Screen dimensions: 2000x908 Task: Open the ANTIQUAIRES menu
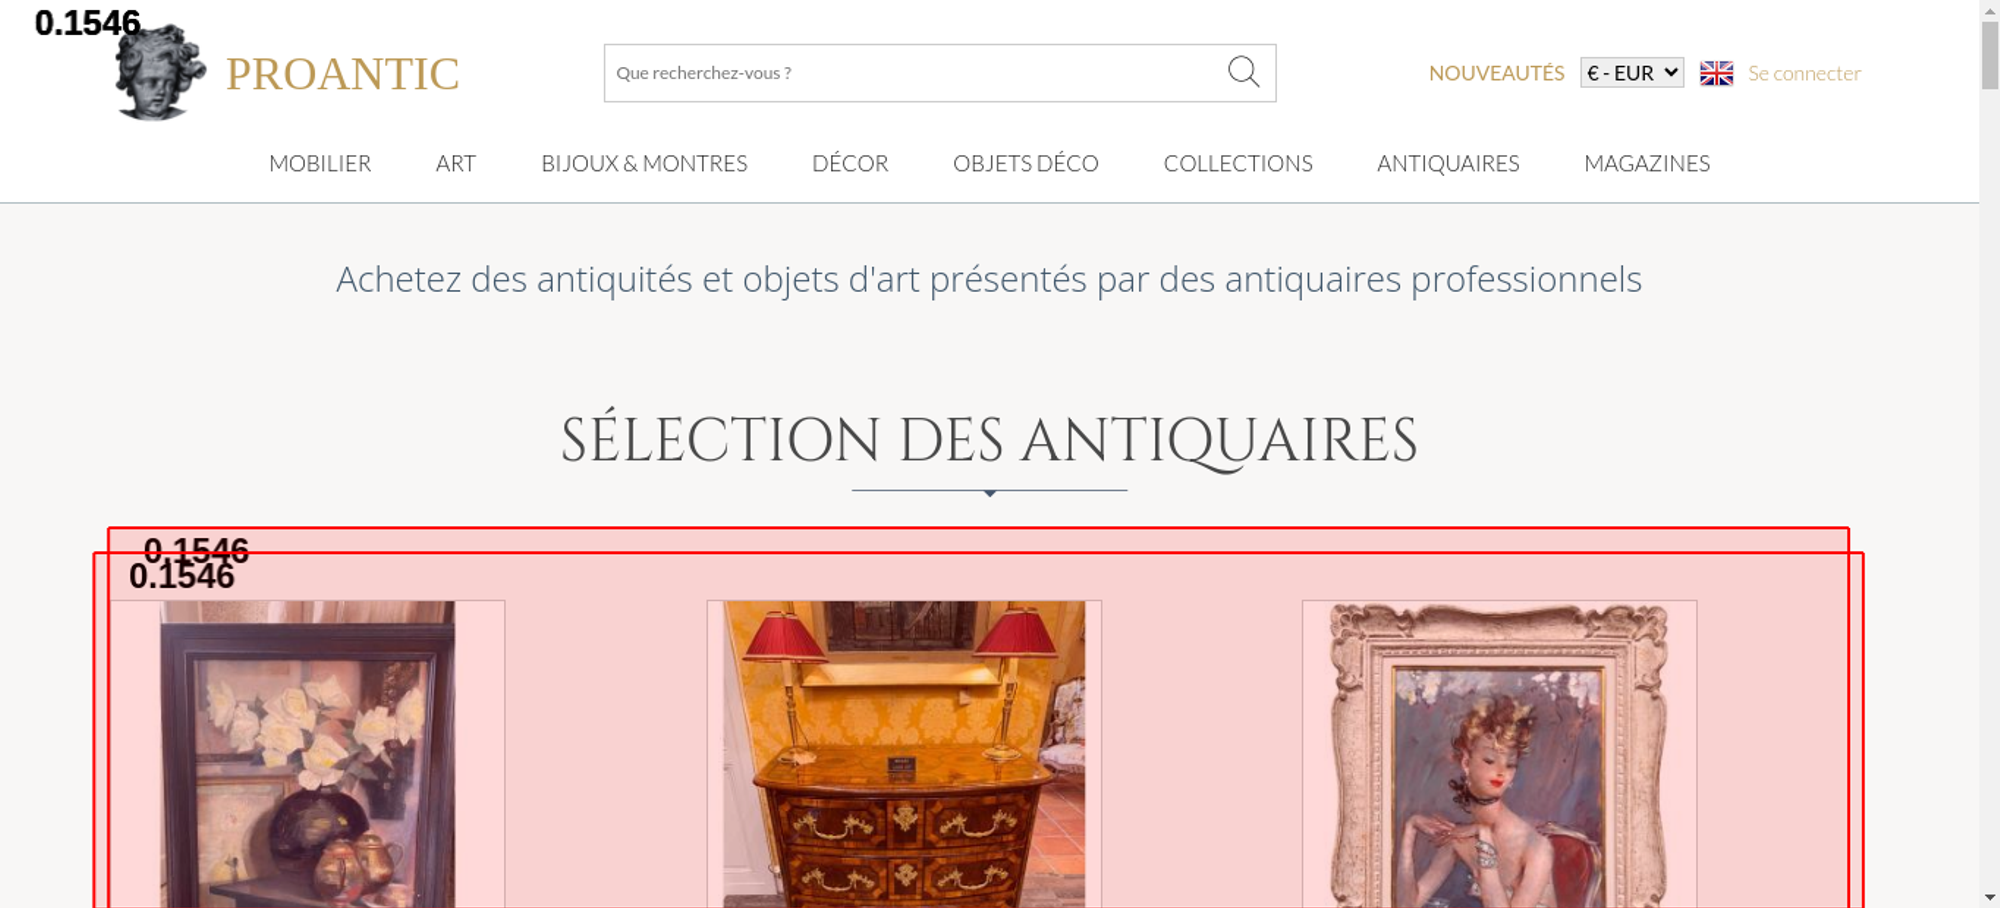1448,163
